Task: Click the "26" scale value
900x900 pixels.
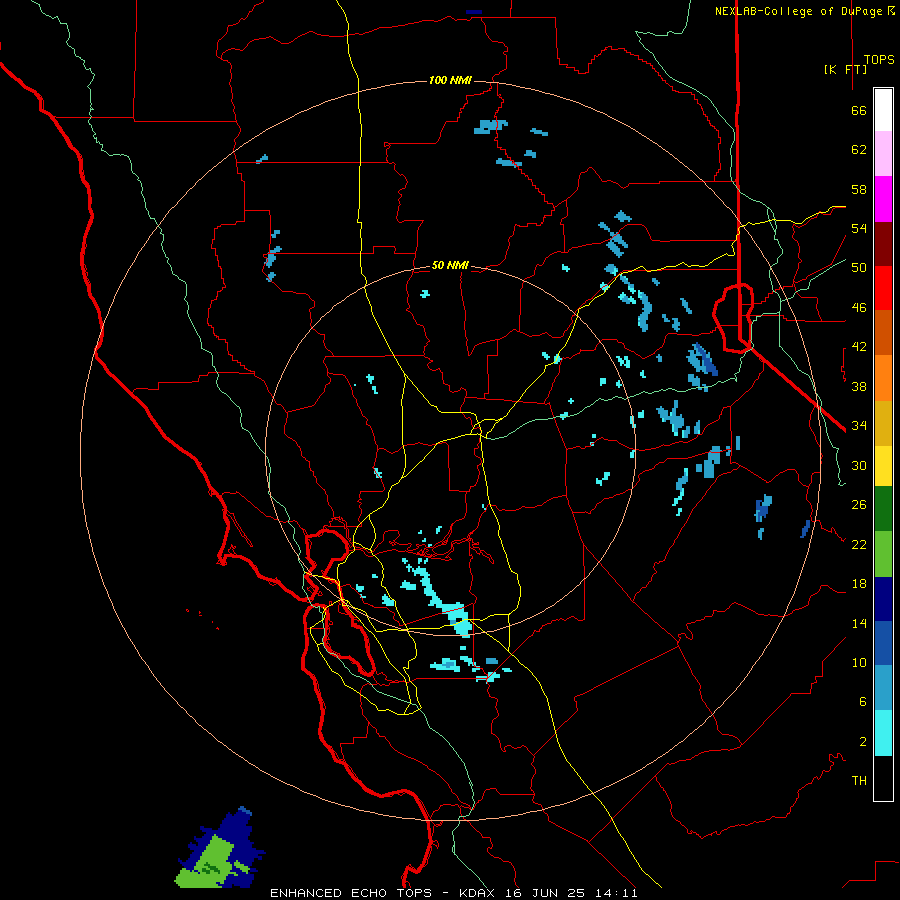Action: [859, 505]
